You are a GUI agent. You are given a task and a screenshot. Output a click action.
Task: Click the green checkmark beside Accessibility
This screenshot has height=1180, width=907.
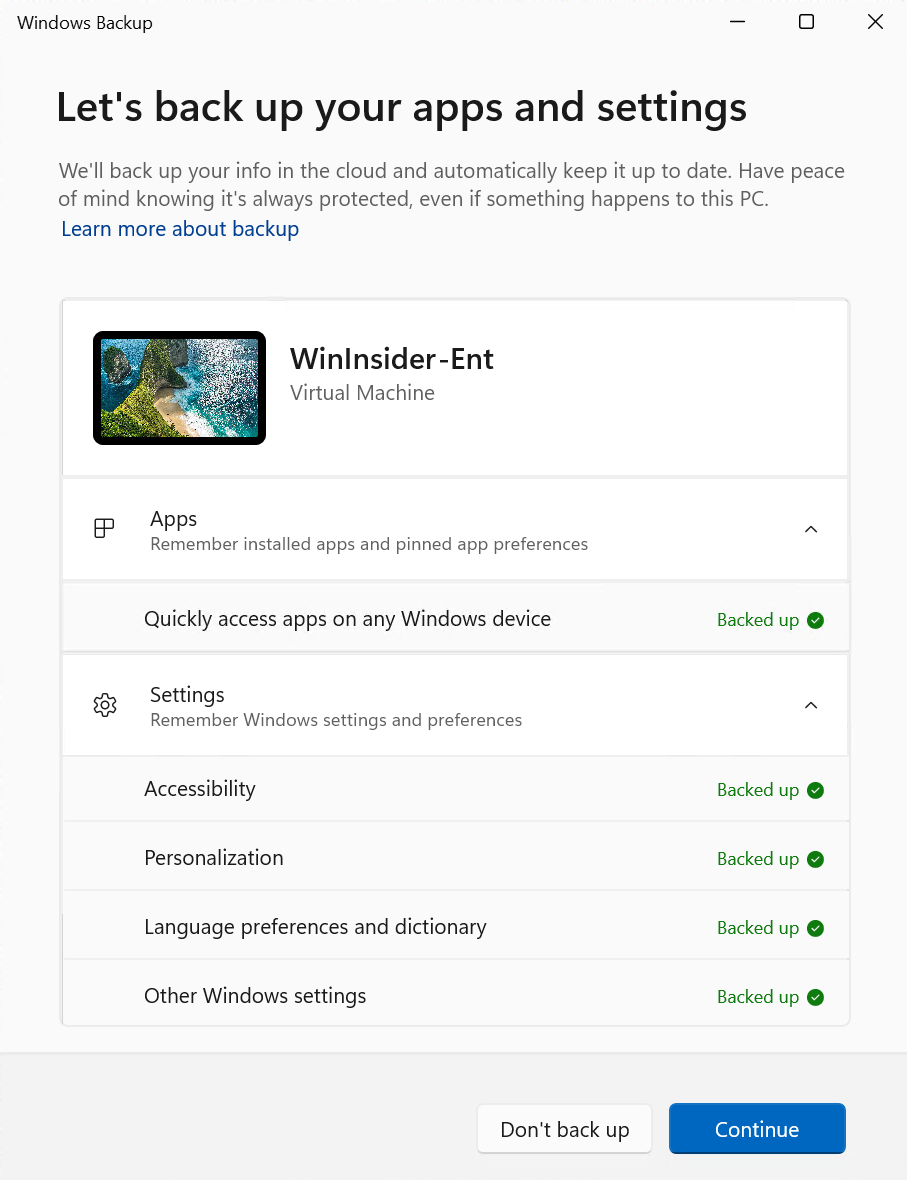[x=815, y=790]
